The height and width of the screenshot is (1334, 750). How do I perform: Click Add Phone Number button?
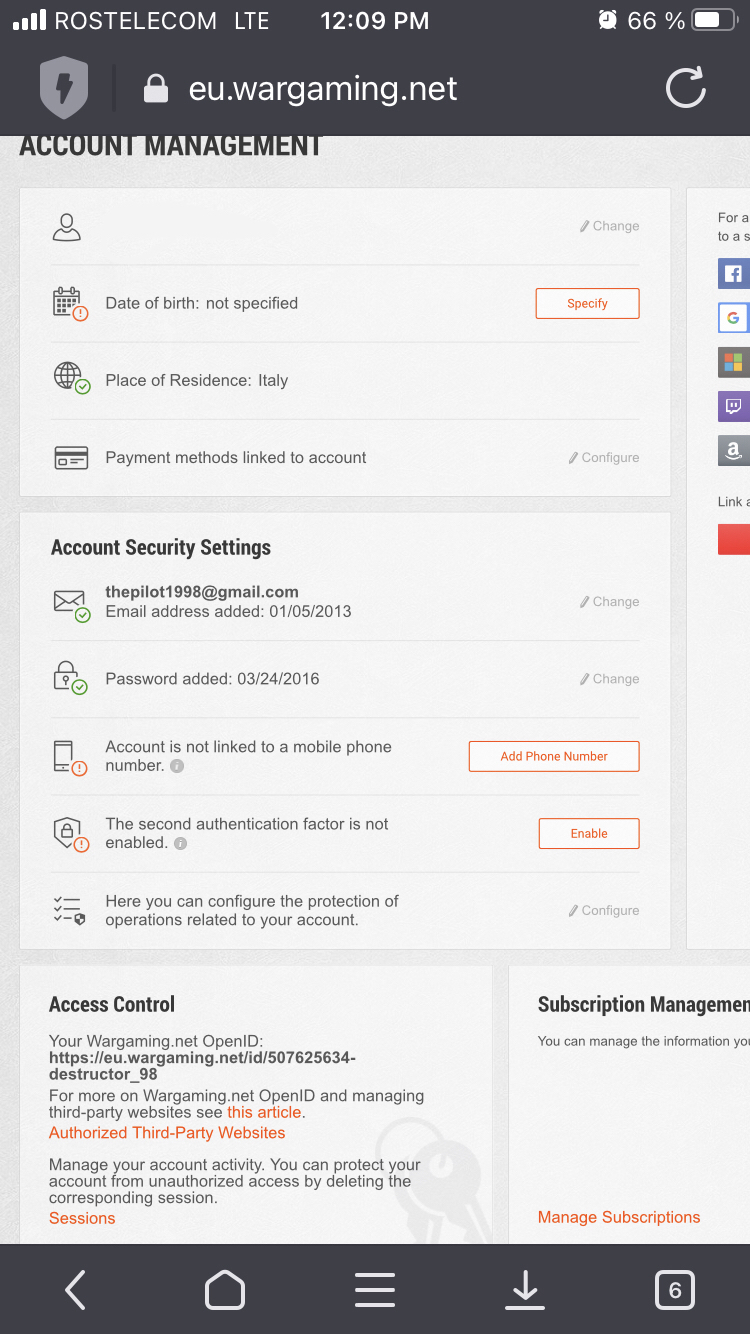[x=554, y=756]
